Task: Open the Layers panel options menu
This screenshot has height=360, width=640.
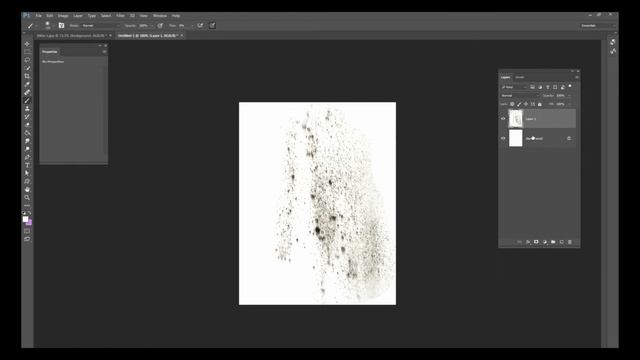Action: [x=577, y=77]
